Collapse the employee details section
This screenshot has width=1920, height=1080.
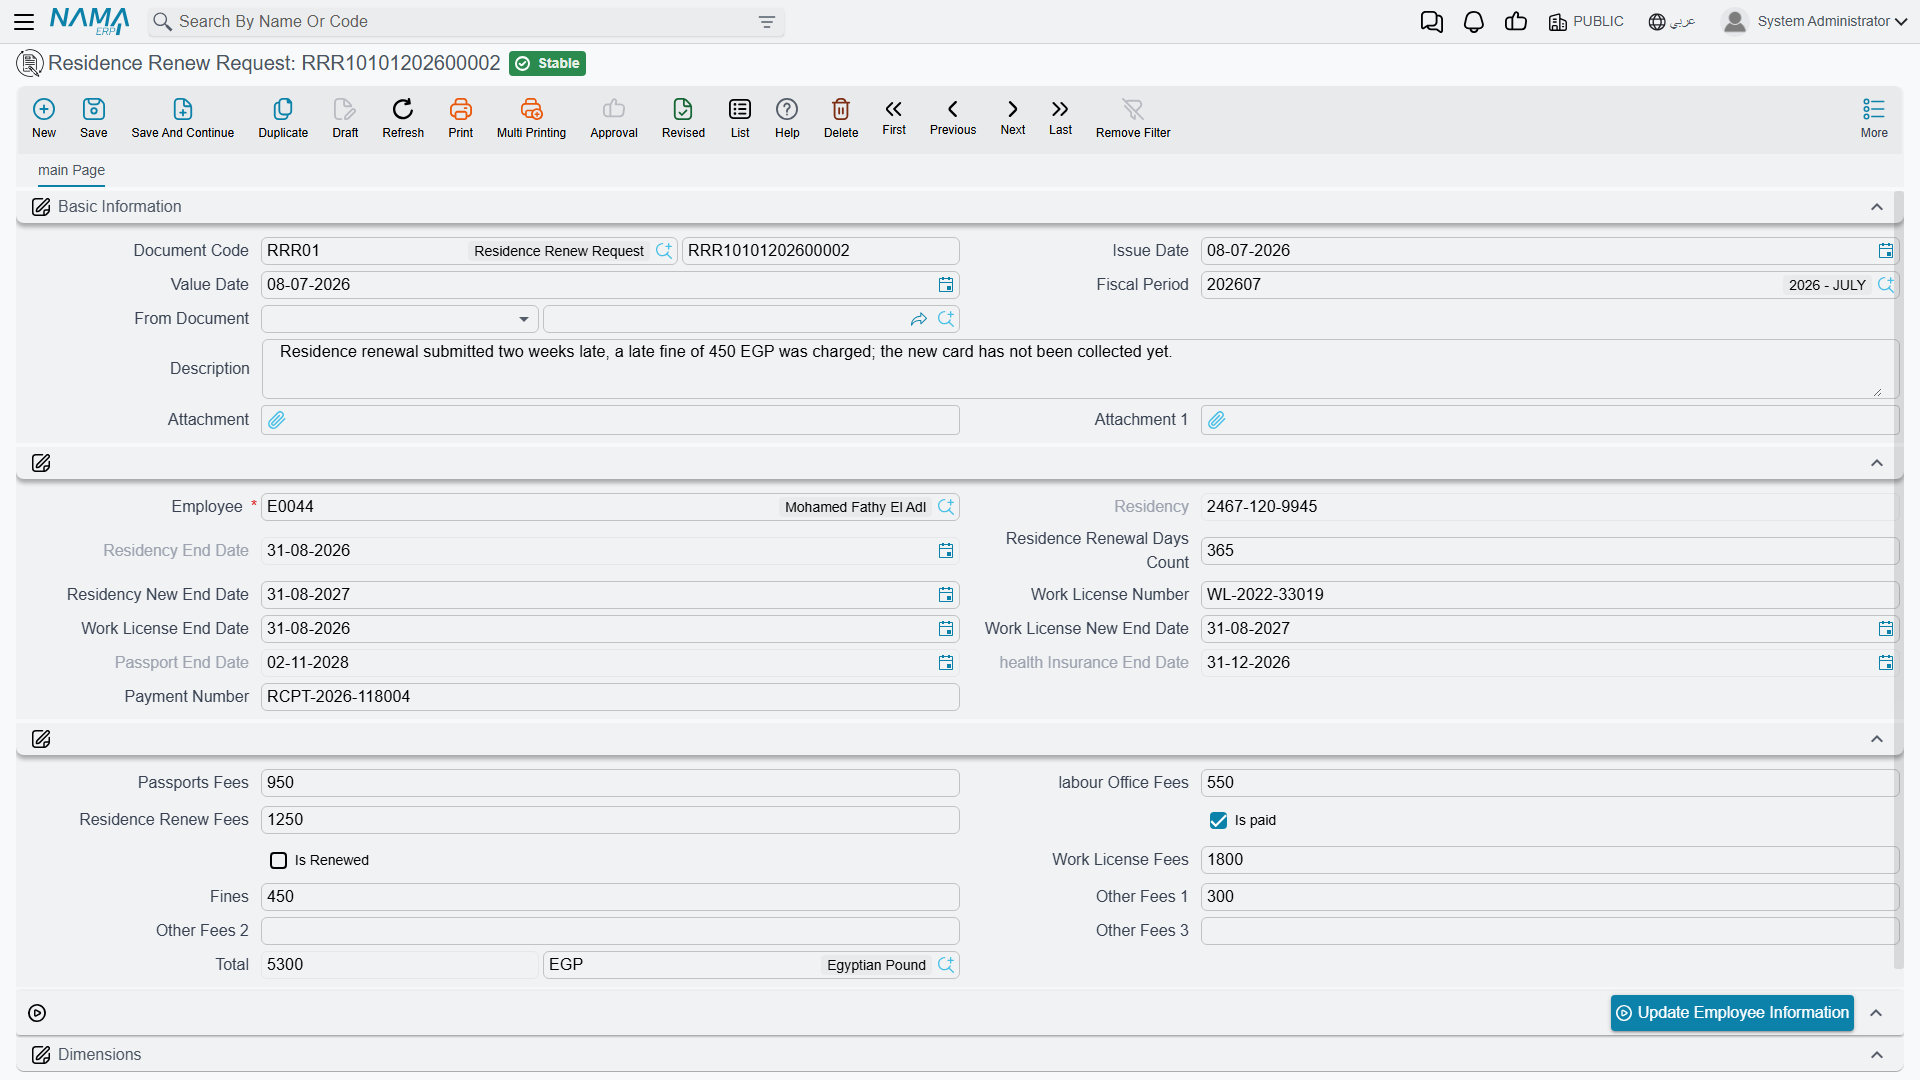click(1877, 463)
